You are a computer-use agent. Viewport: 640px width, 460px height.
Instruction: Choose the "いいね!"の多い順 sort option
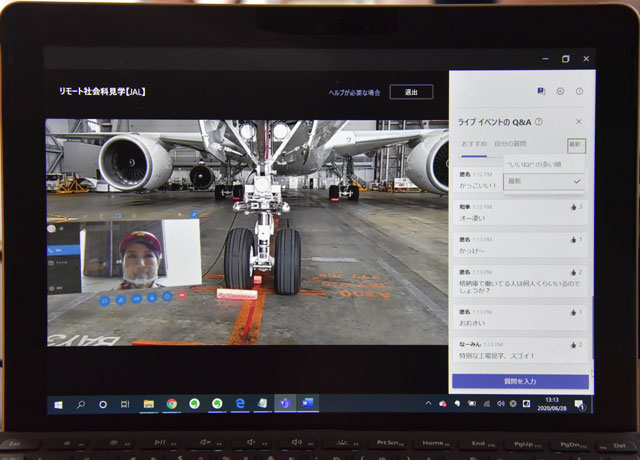pyautogui.click(x=535, y=163)
